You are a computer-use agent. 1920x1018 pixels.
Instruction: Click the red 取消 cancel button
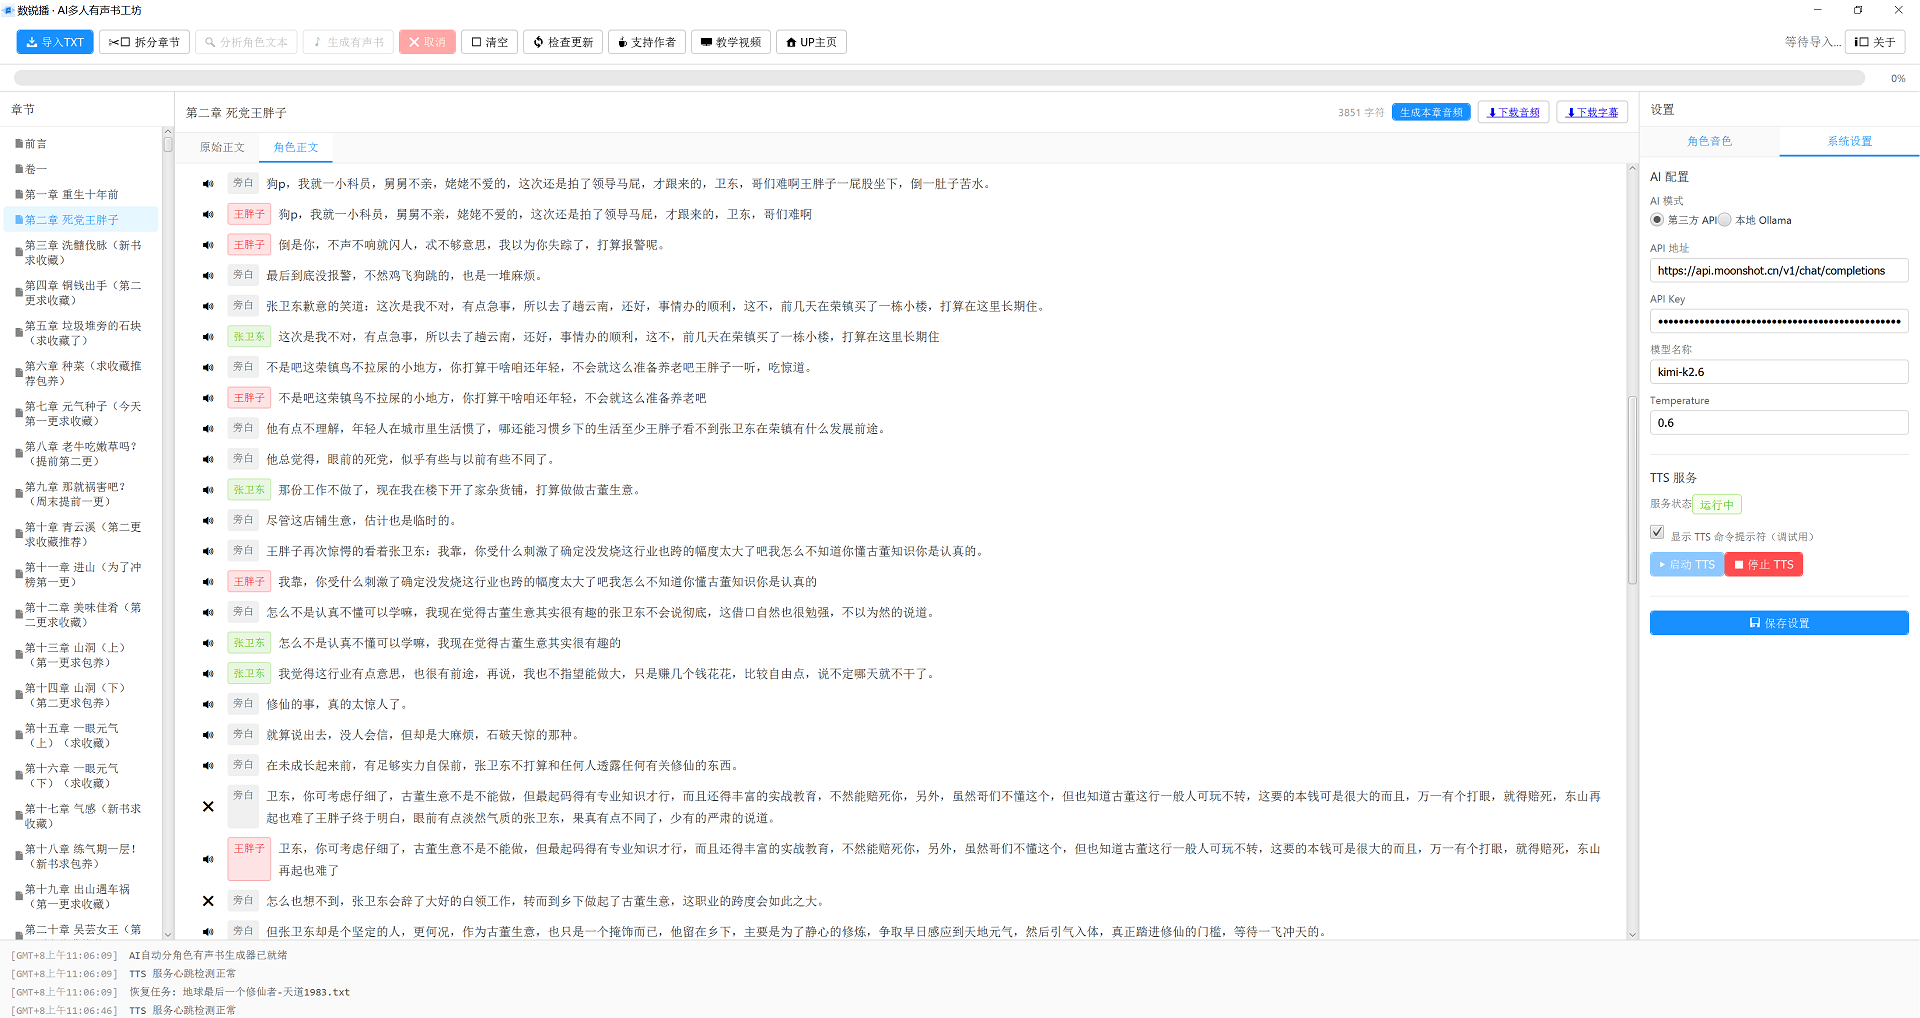pos(427,42)
